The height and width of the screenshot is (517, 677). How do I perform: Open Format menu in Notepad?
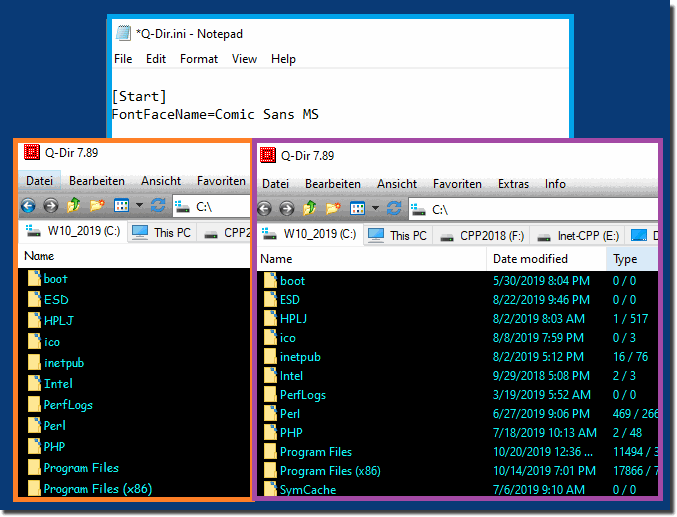click(x=199, y=59)
